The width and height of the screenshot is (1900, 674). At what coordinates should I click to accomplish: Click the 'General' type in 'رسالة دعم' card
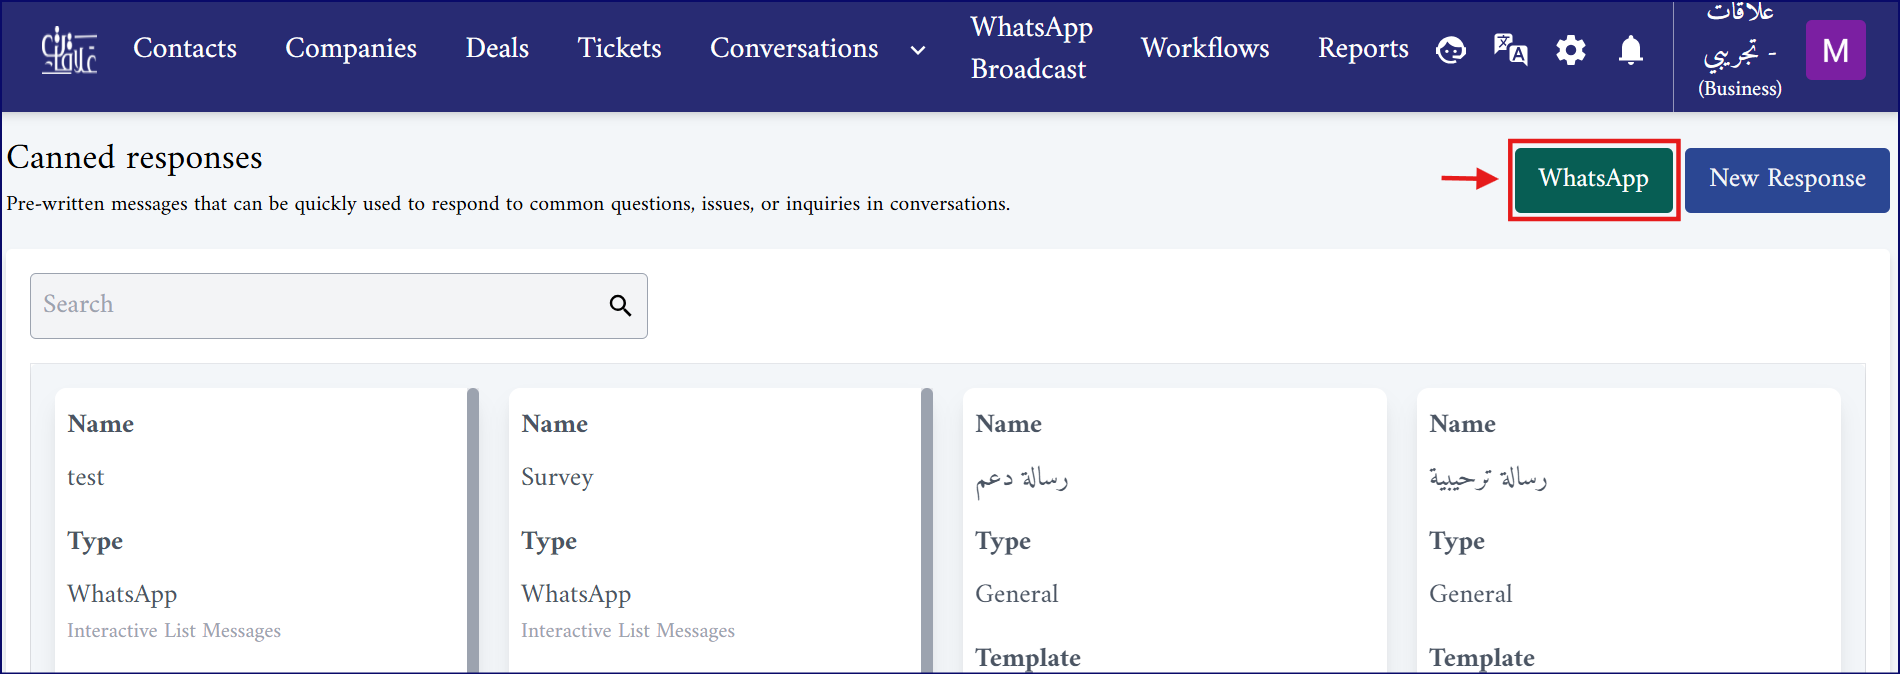coord(1016,594)
